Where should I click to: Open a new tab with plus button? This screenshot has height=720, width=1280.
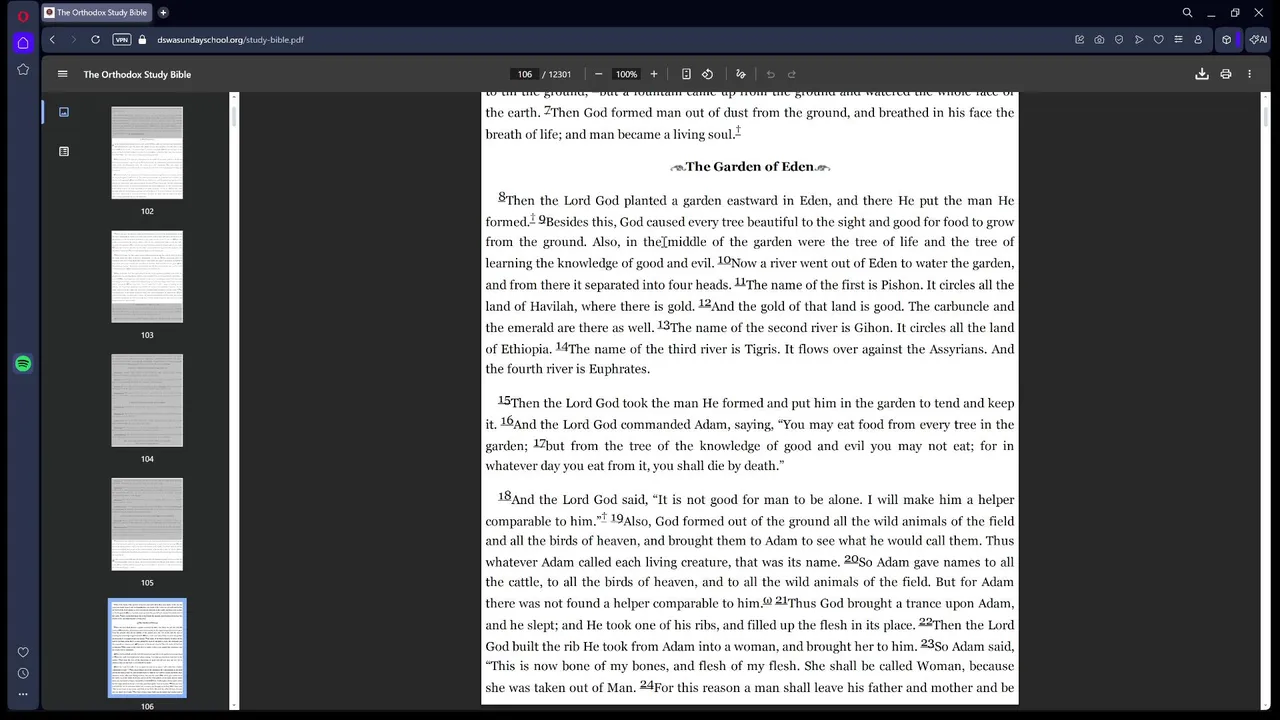point(163,13)
